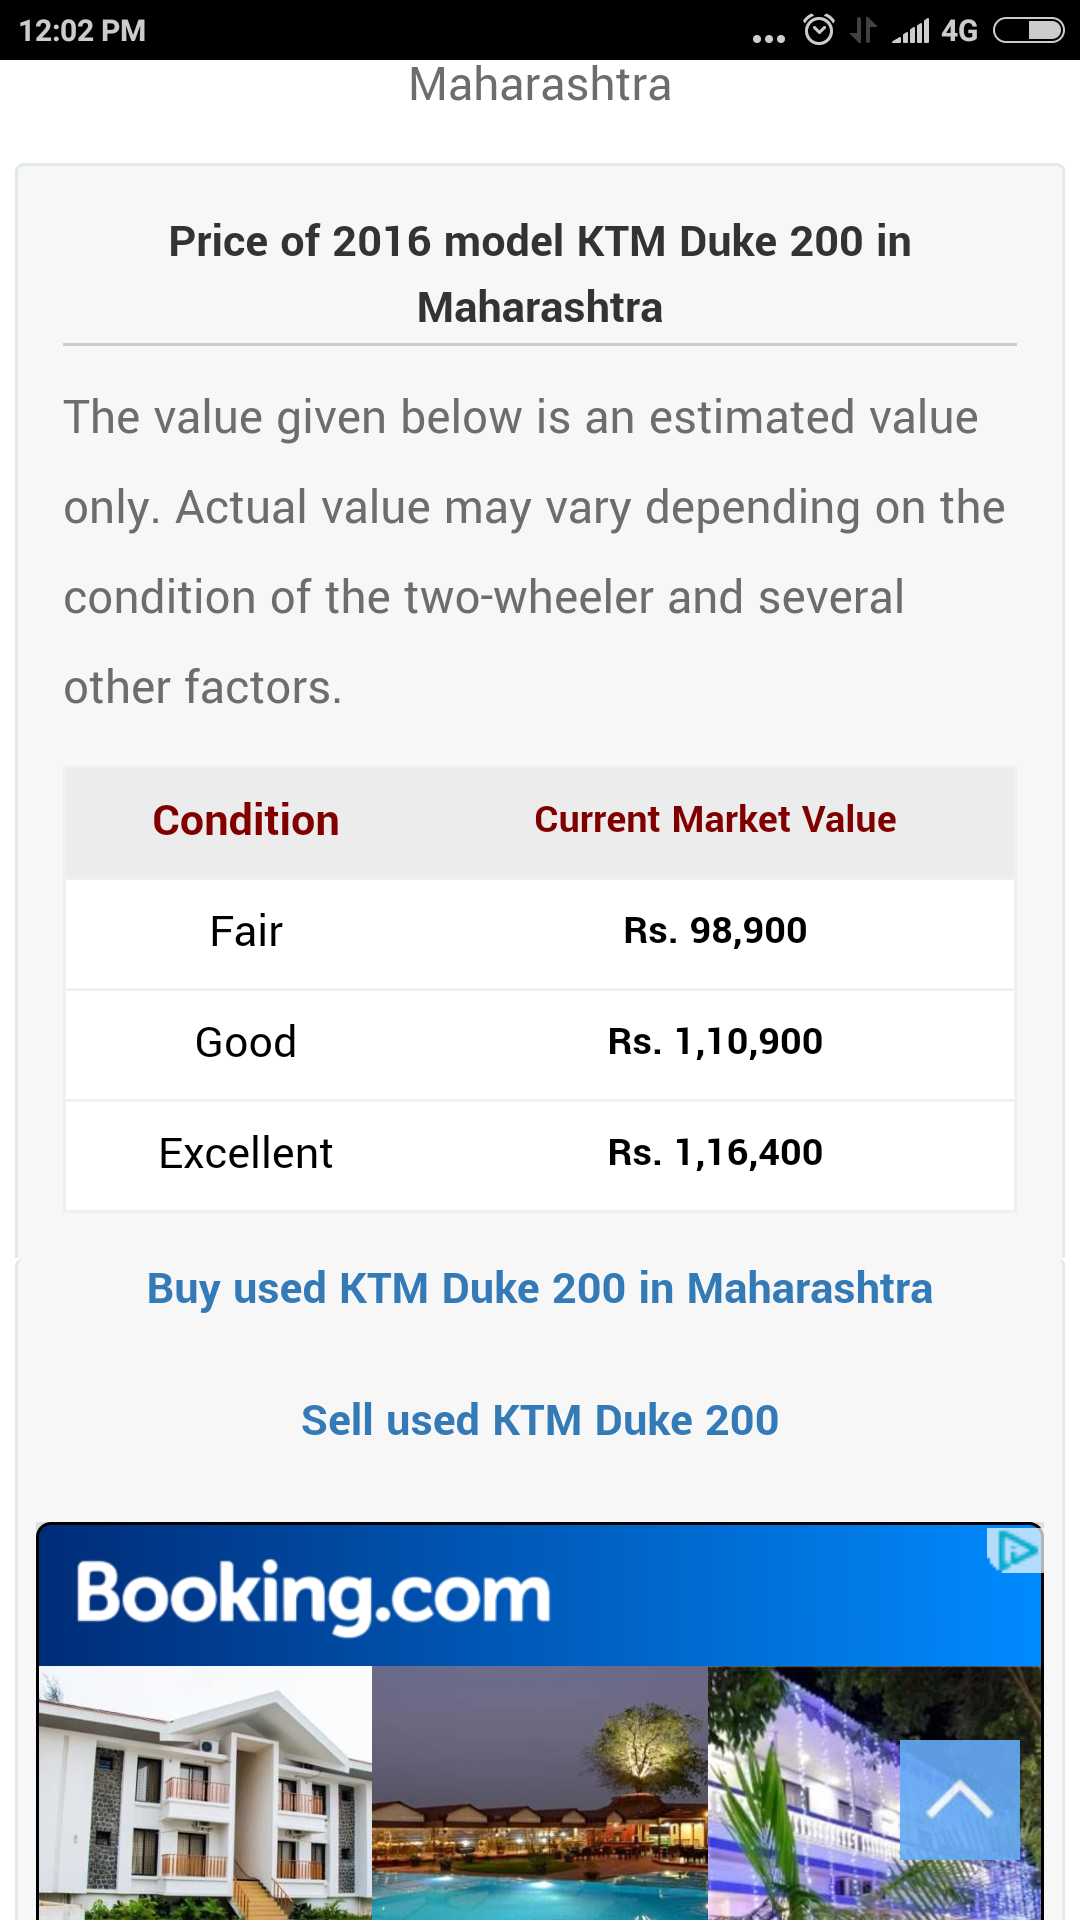
Task: Tap the 4G signal strength icon
Action: pos(934,31)
